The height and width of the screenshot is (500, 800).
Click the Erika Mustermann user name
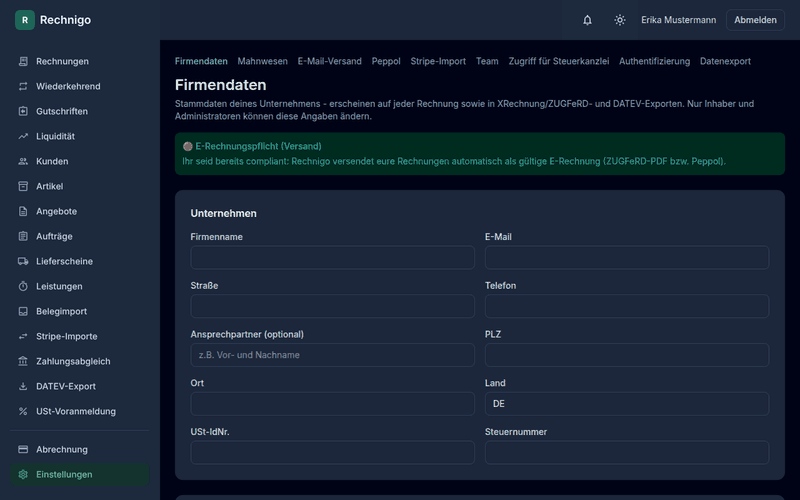tap(679, 20)
